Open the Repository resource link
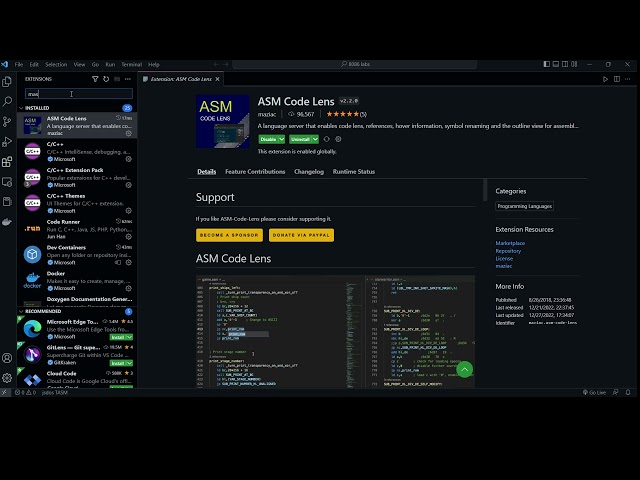The height and width of the screenshot is (480, 640). pyautogui.click(x=508, y=251)
